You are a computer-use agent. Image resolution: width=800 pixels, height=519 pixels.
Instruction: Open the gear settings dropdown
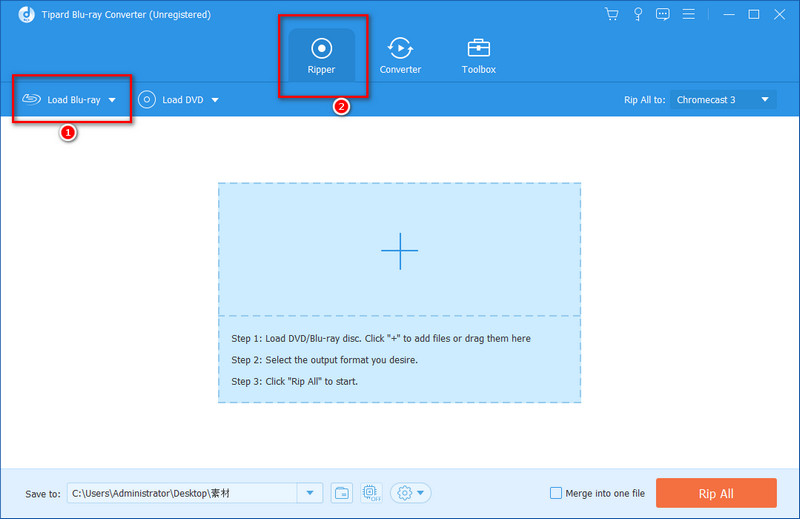(411, 493)
